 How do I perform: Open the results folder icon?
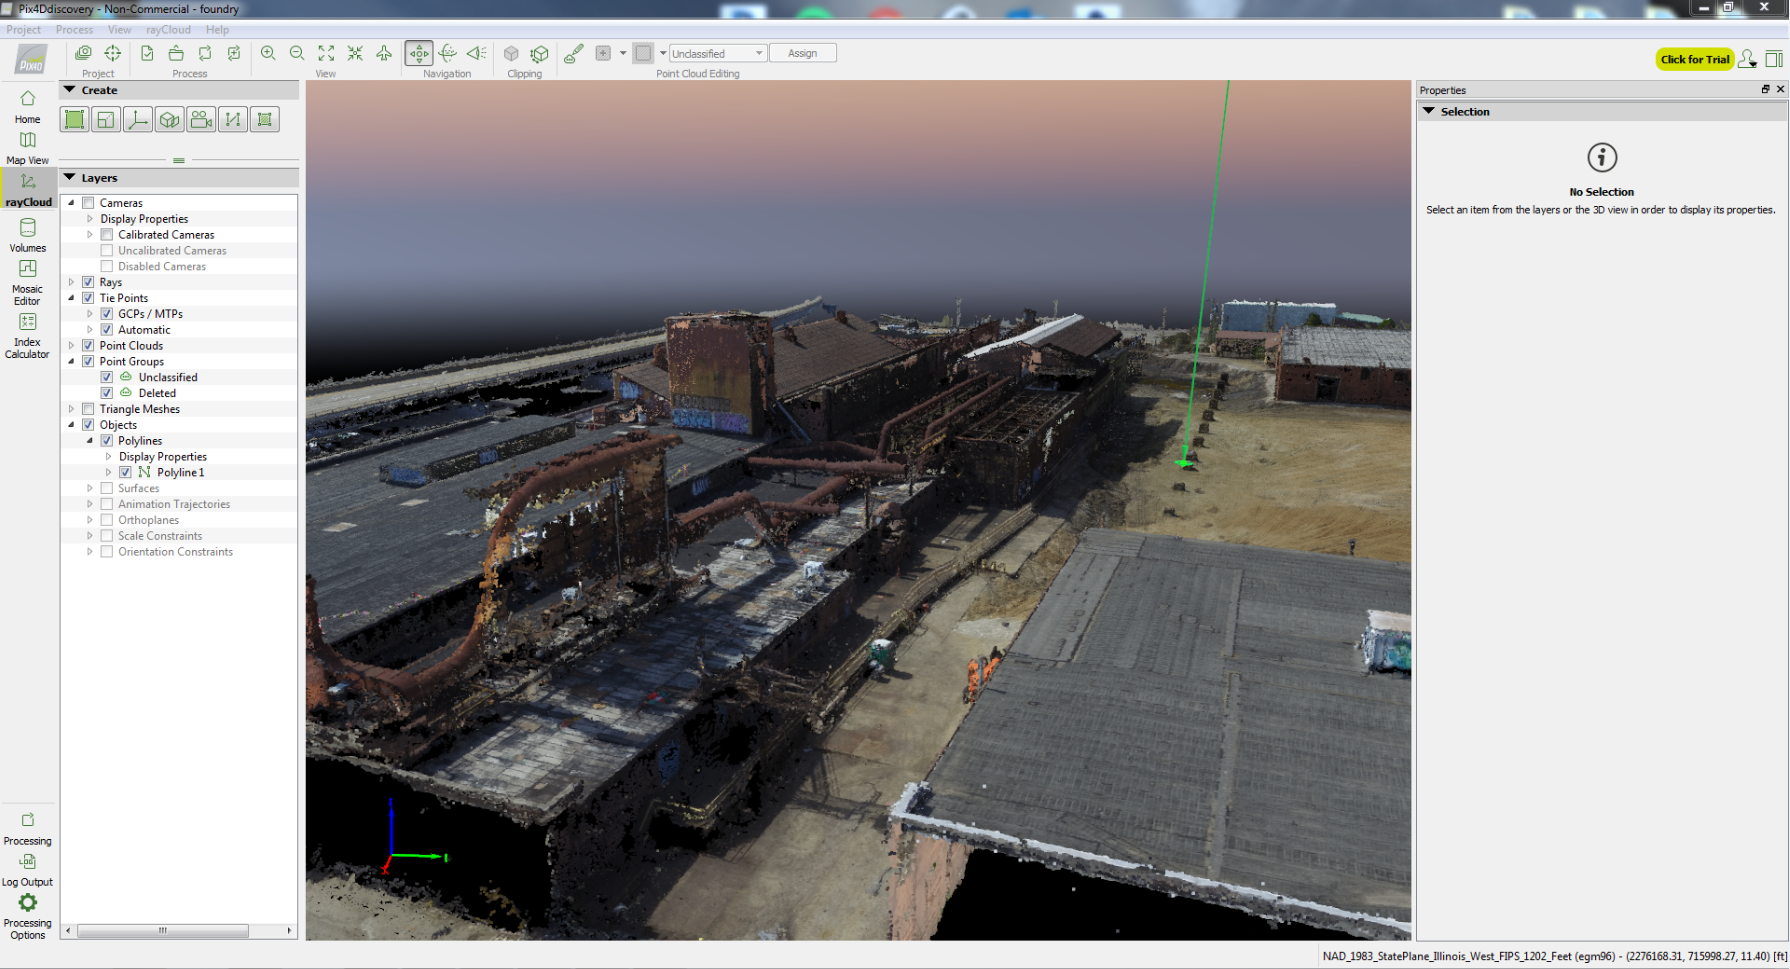(176, 53)
